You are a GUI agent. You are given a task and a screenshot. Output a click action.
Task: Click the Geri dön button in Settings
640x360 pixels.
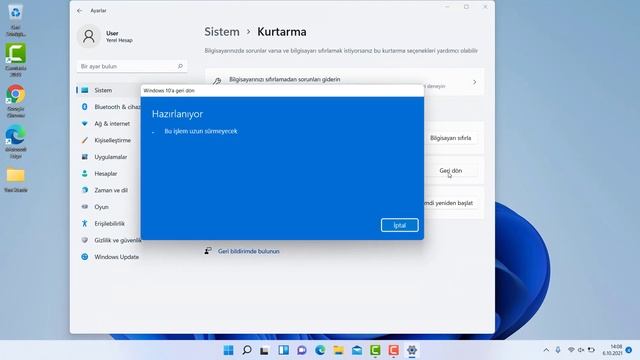[451, 171]
